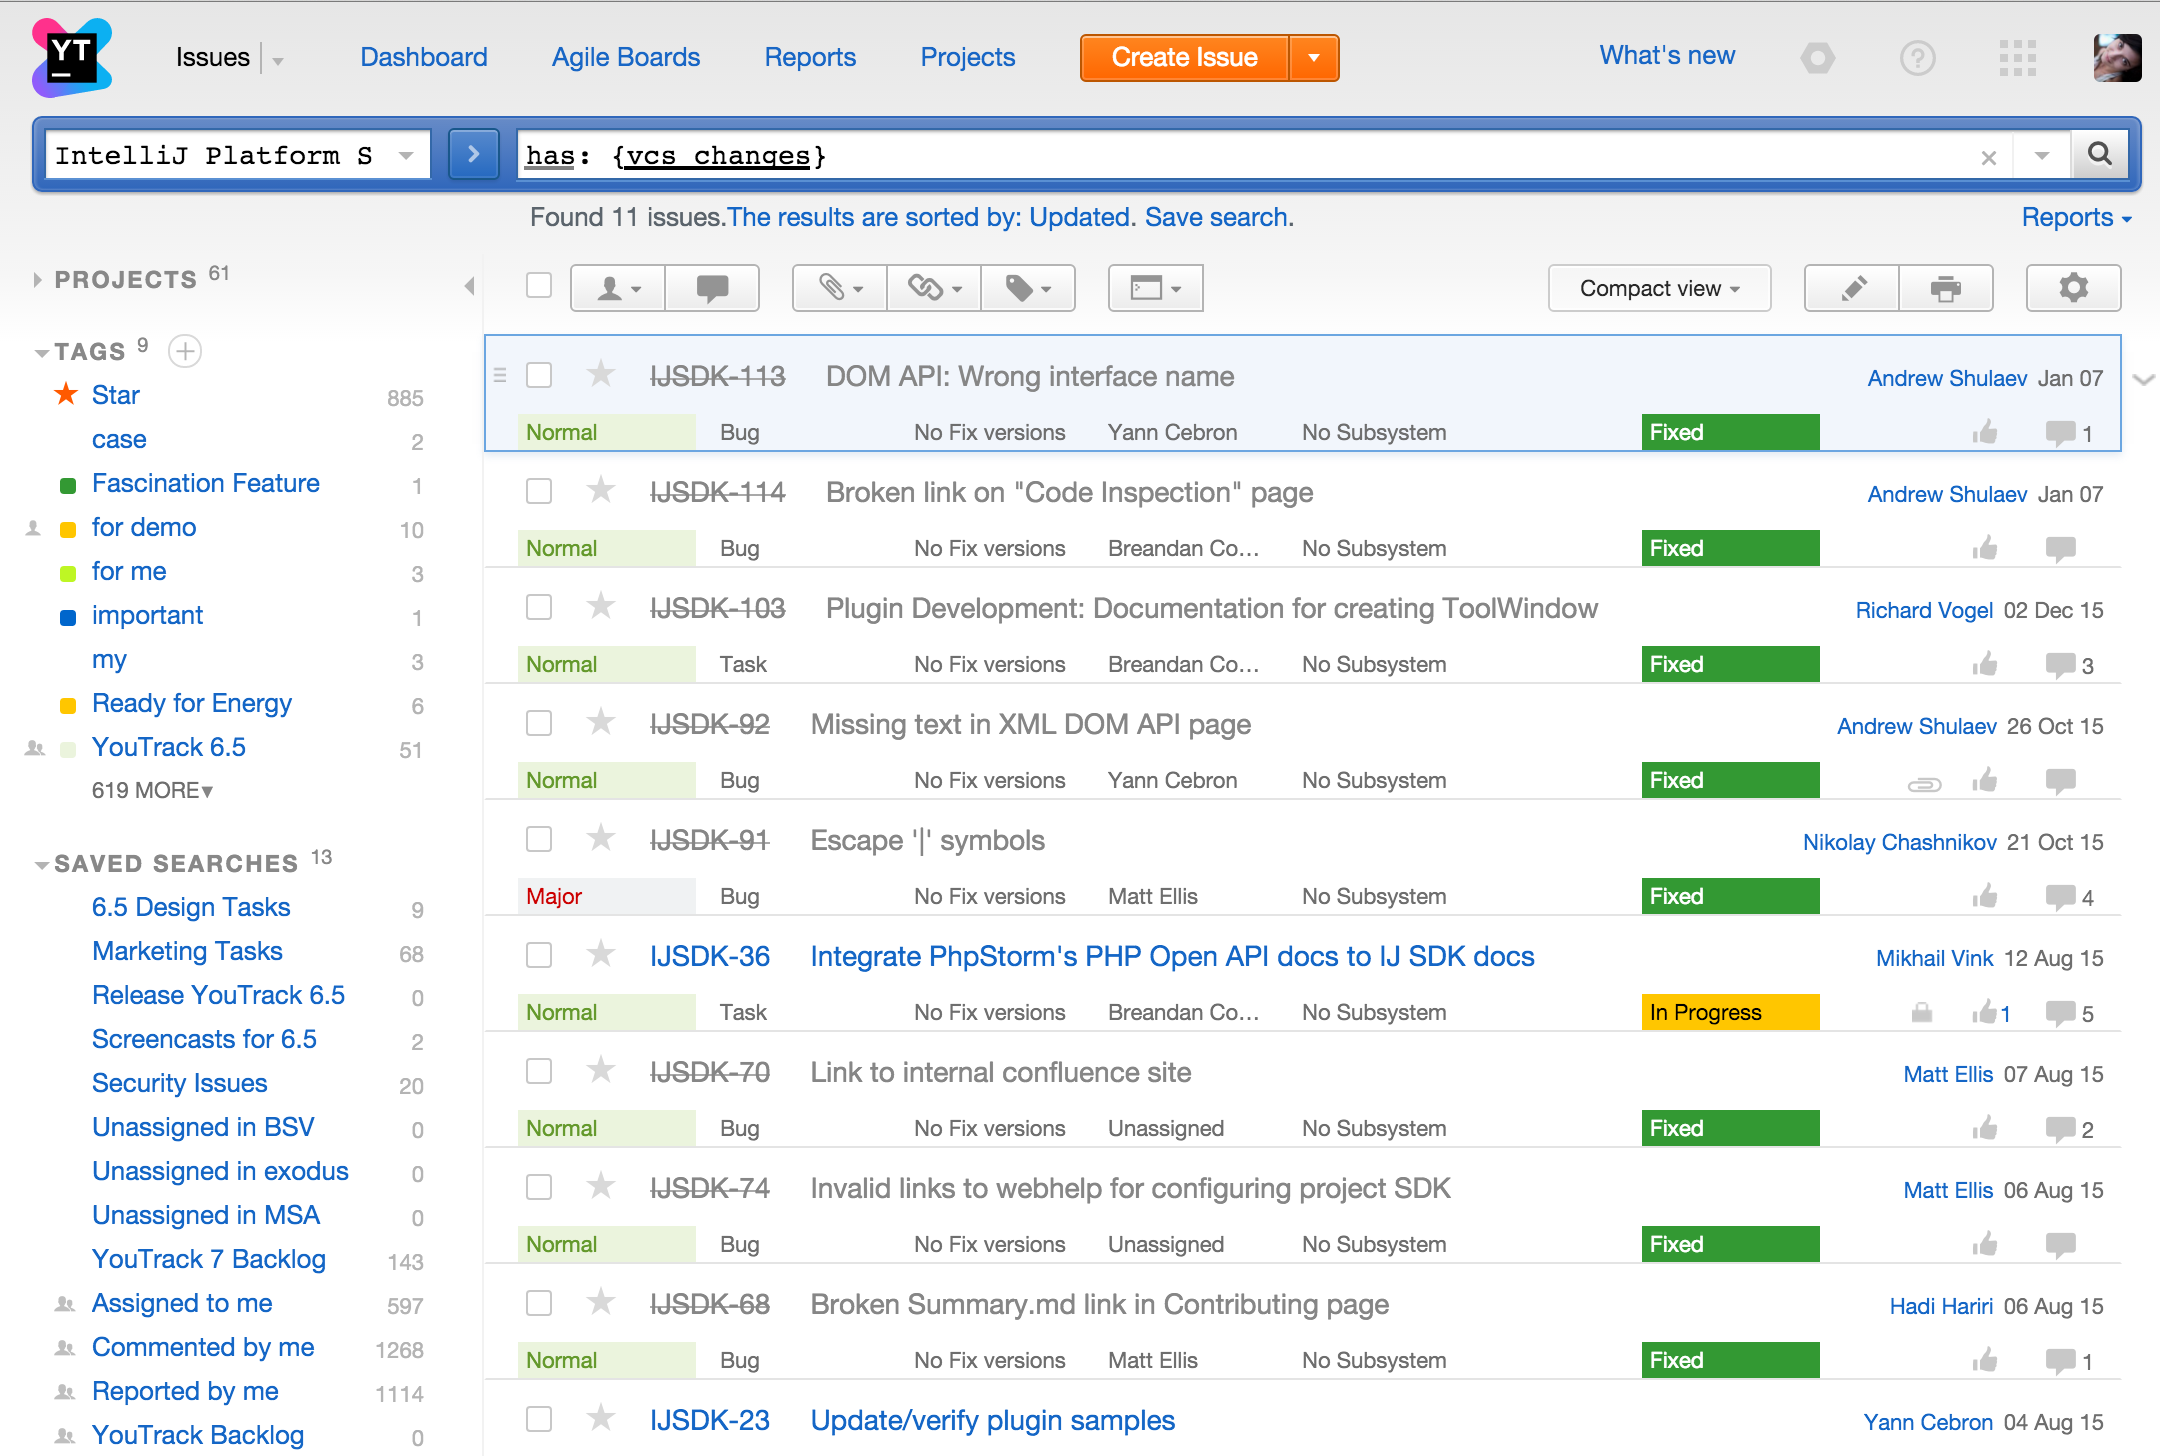Check the IJSDK-70 checkbox

point(539,1071)
